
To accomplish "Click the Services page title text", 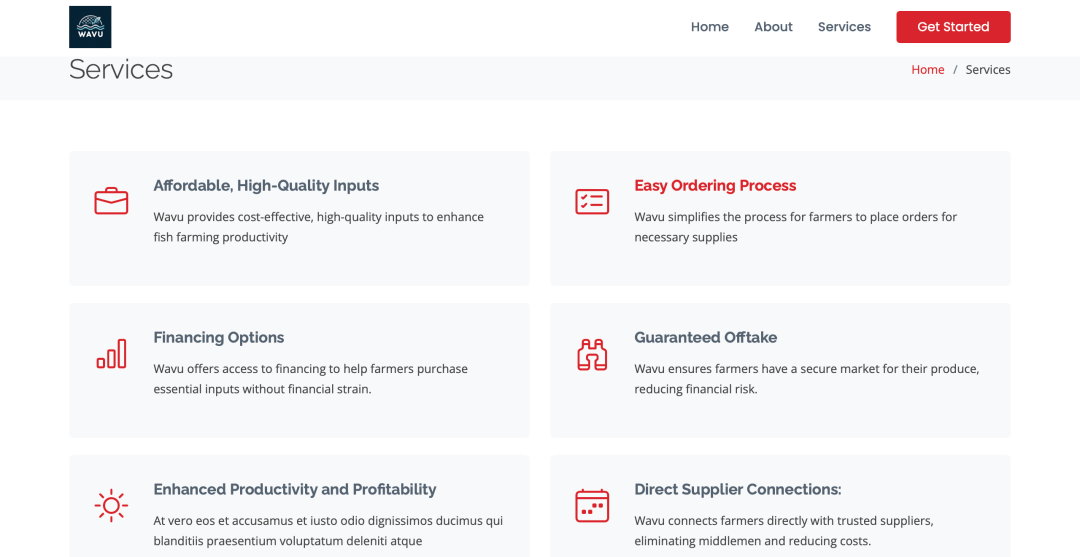I will tap(121, 70).
